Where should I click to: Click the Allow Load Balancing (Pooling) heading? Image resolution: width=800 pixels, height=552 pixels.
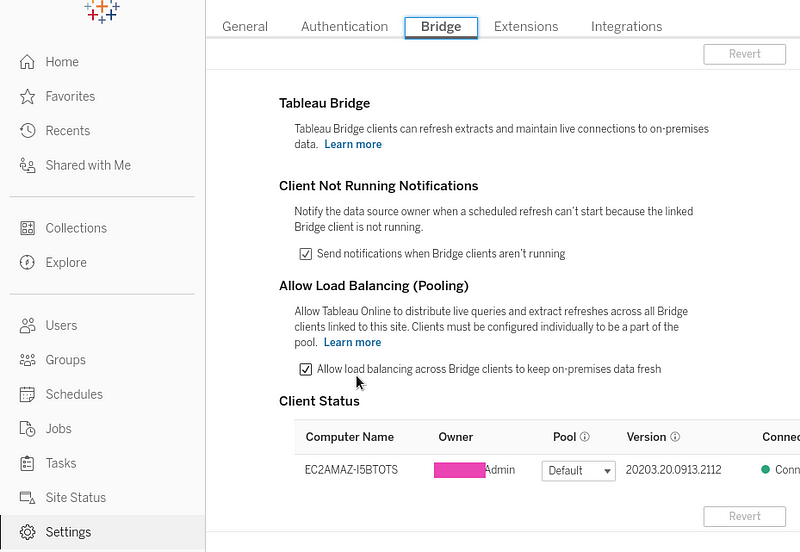pos(374,286)
